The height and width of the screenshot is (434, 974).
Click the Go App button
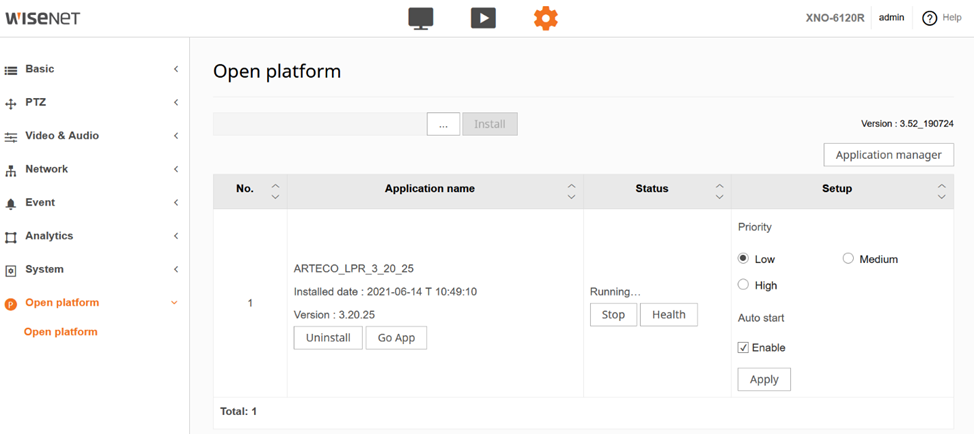[396, 338]
